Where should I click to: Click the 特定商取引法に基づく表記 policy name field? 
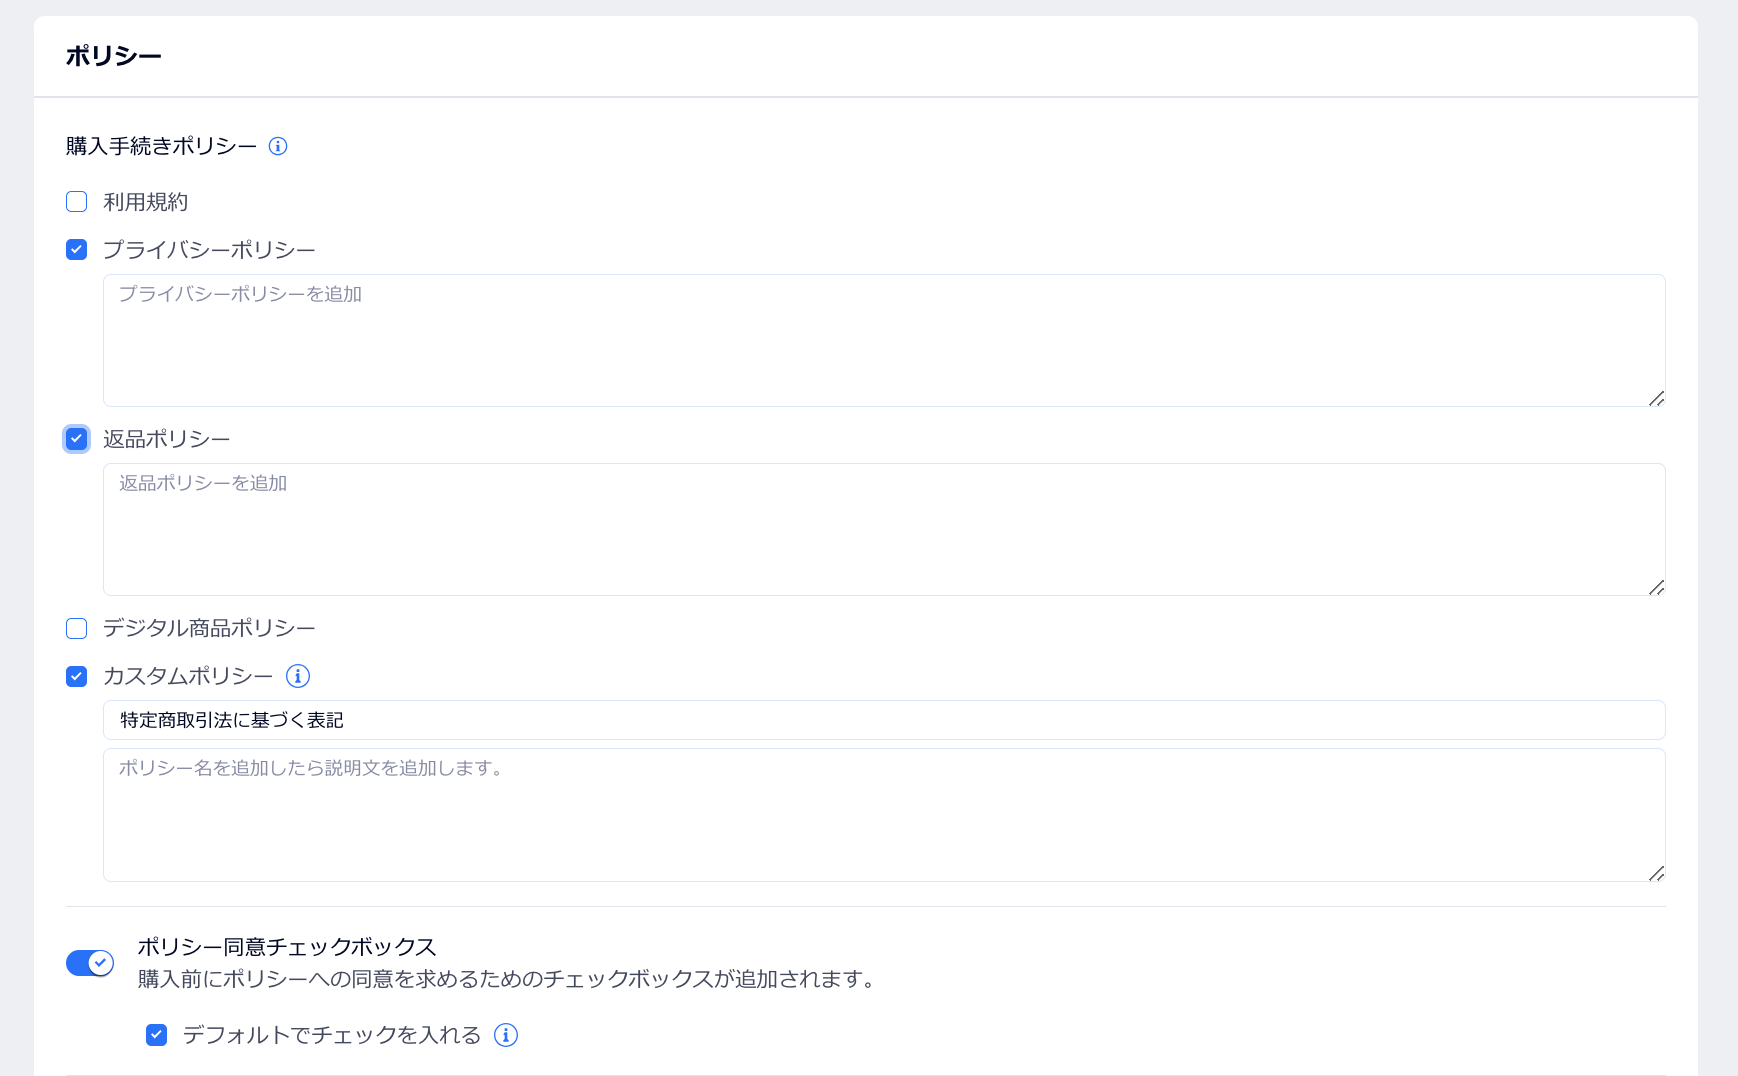tap(883, 720)
